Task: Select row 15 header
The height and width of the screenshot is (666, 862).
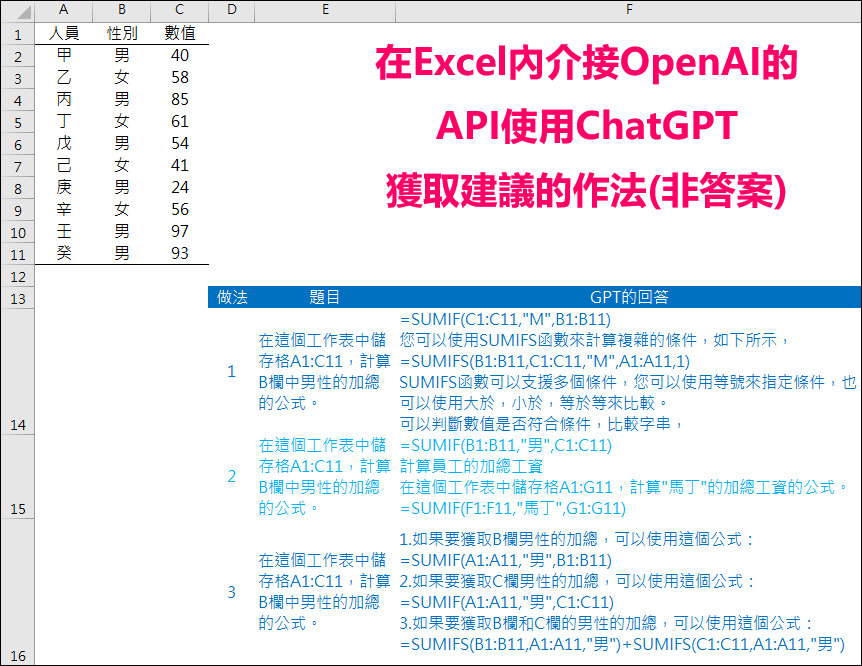Action: tap(18, 477)
